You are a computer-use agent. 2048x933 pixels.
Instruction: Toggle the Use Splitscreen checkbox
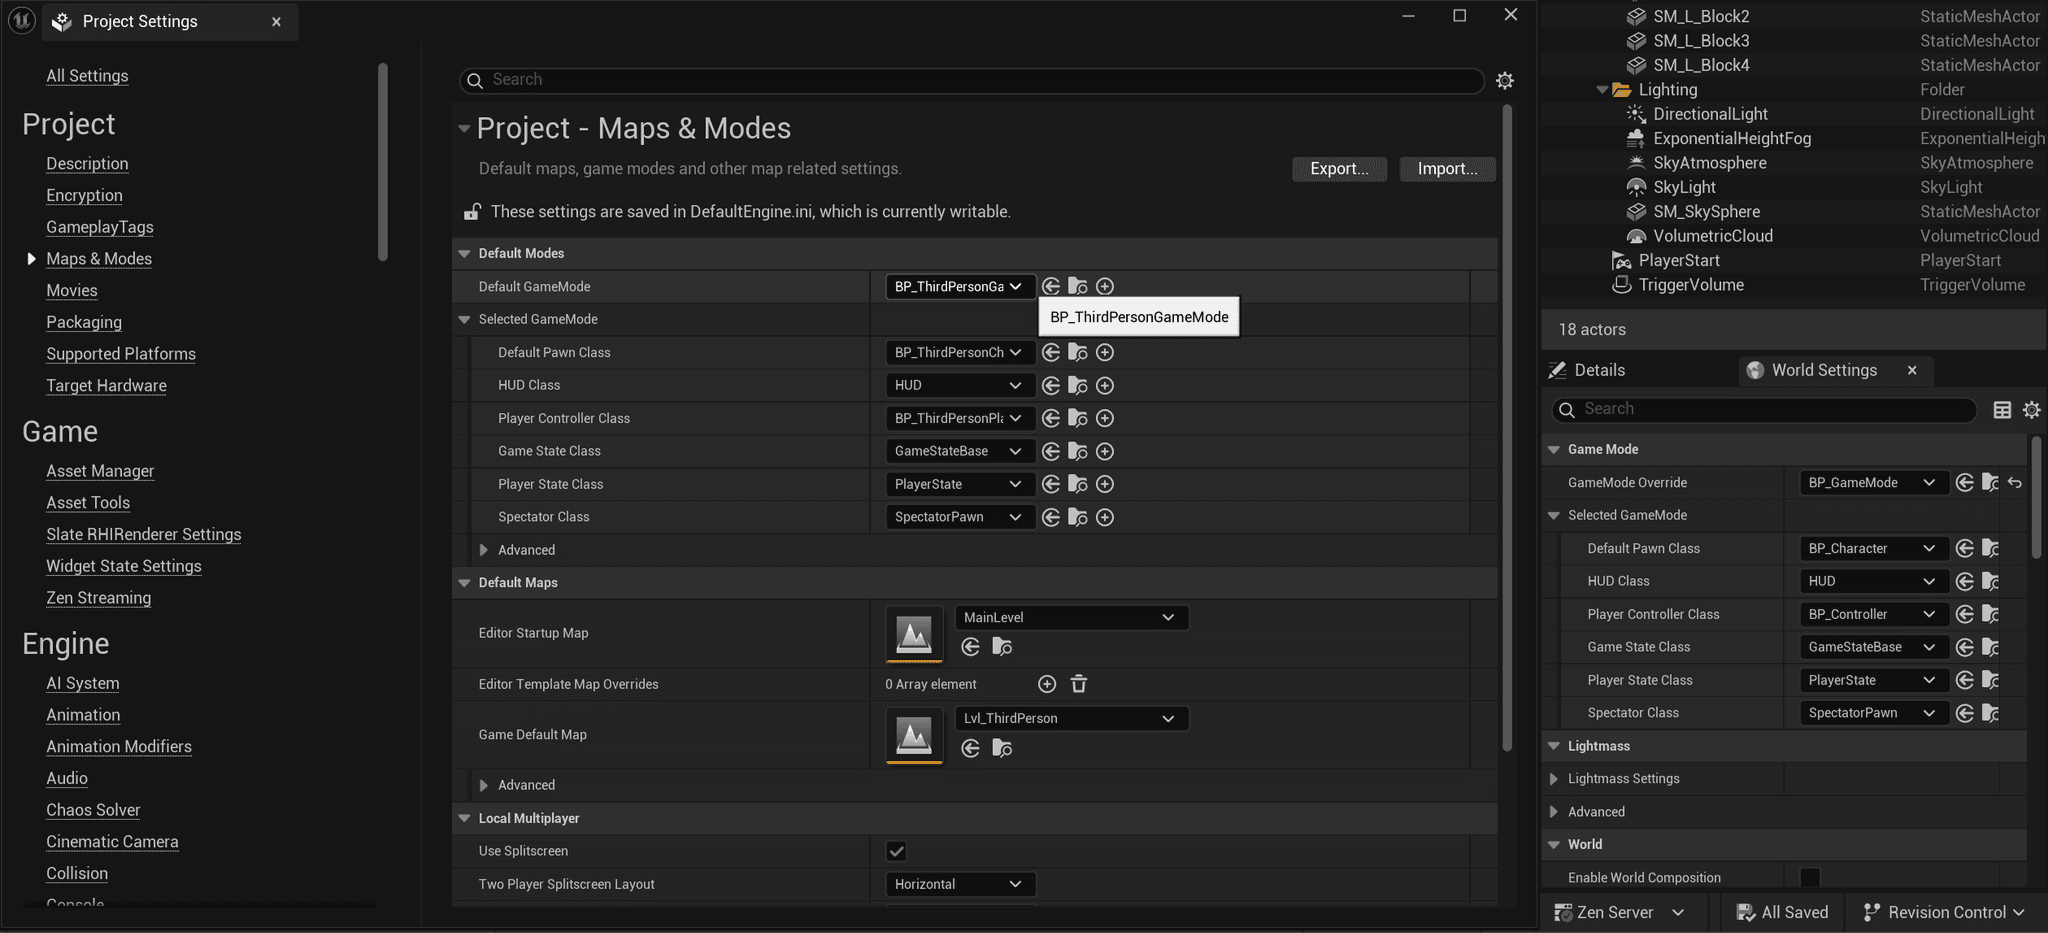896,851
